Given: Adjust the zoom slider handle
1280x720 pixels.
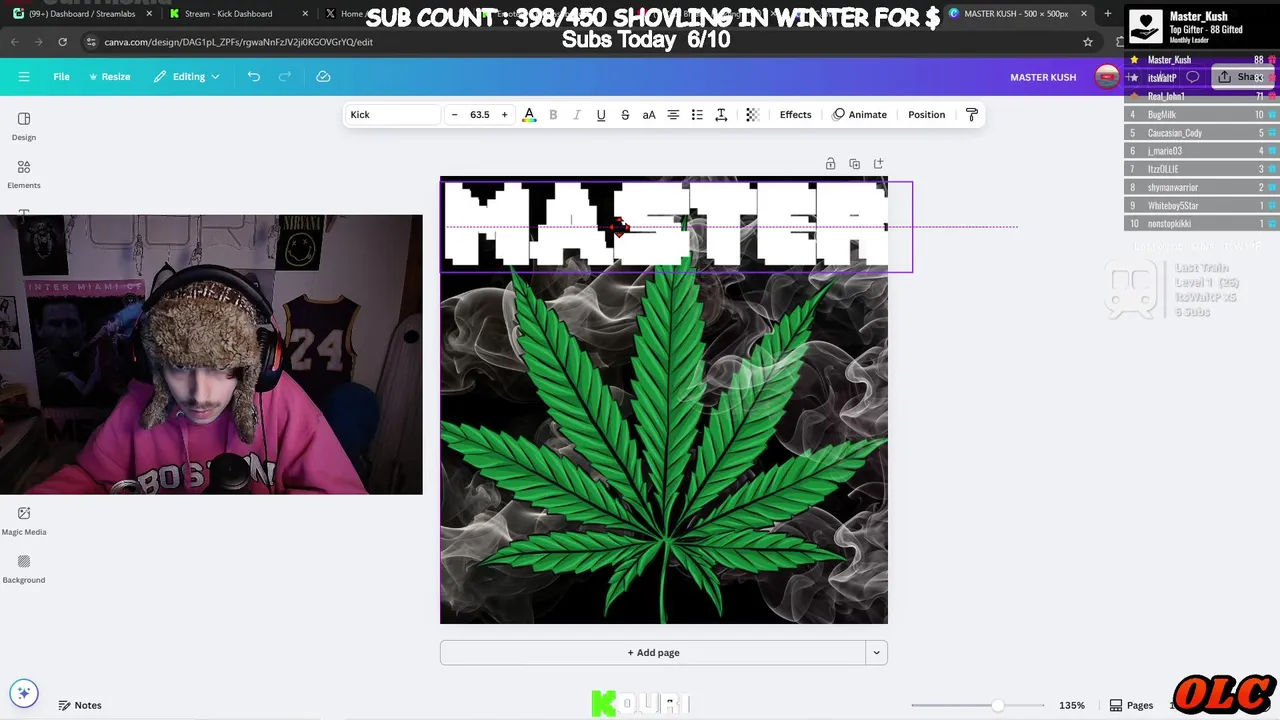Looking at the screenshot, I should click(x=997, y=705).
